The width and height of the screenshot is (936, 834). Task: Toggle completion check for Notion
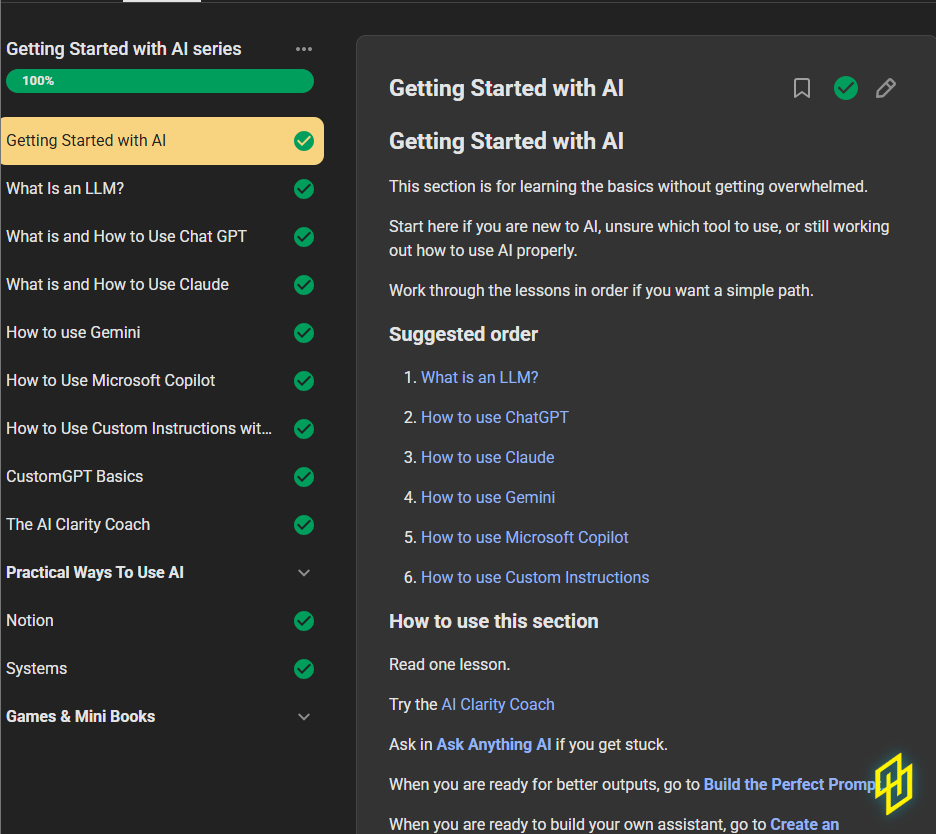click(x=304, y=621)
